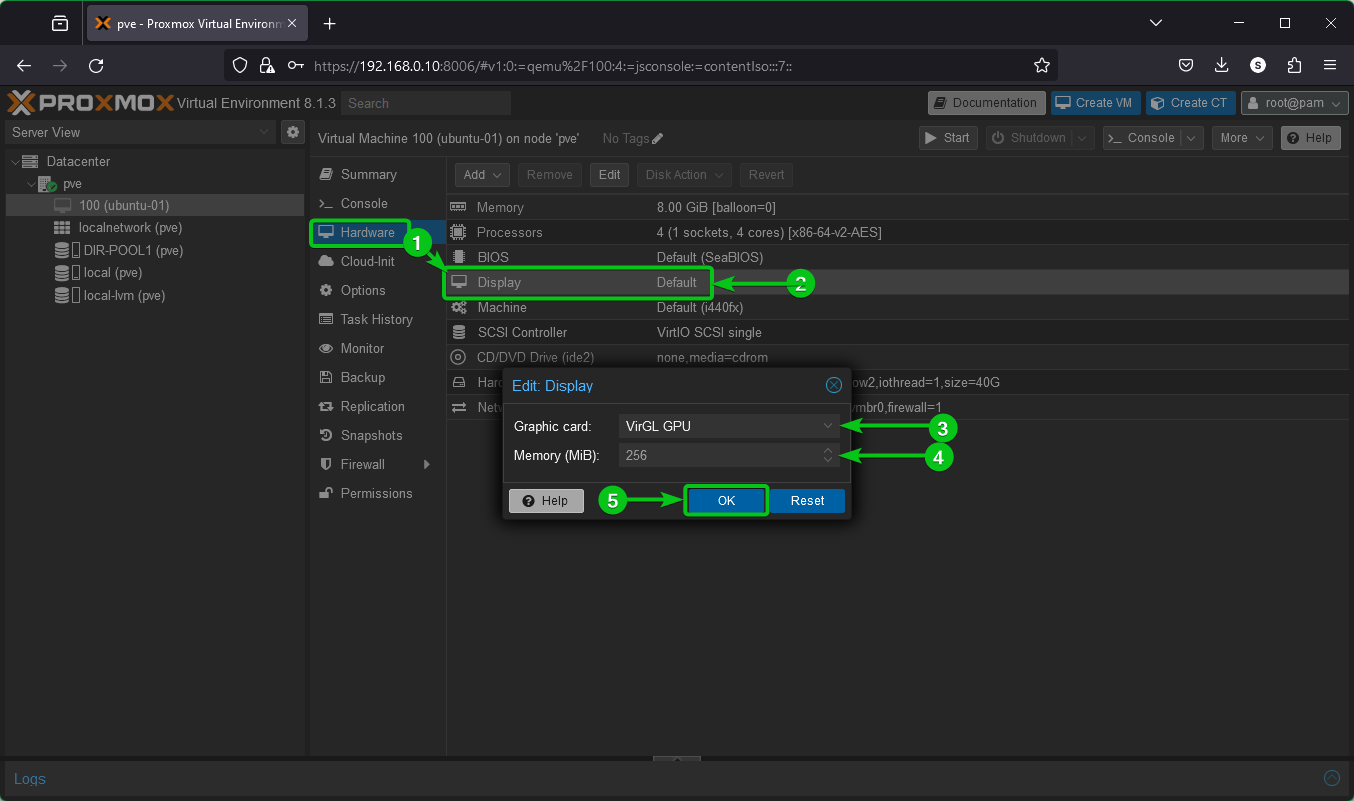Click the Proxmox logo
Viewport: 1354px width, 801px height.
click(x=90, y=103)
